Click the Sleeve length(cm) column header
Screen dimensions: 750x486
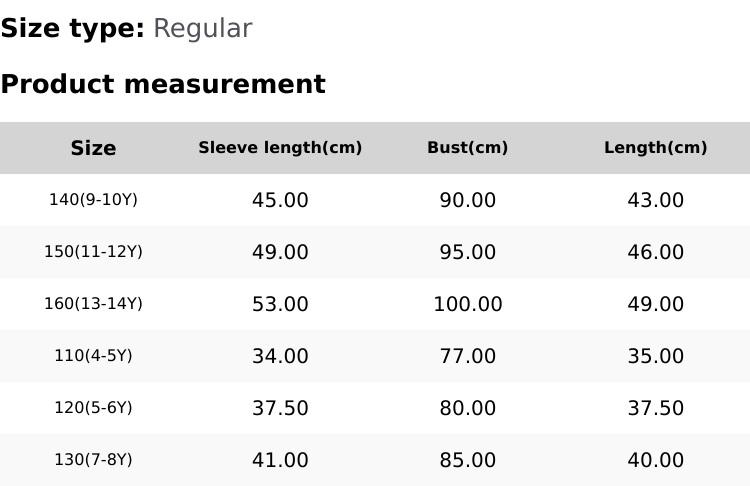point(280,148)
